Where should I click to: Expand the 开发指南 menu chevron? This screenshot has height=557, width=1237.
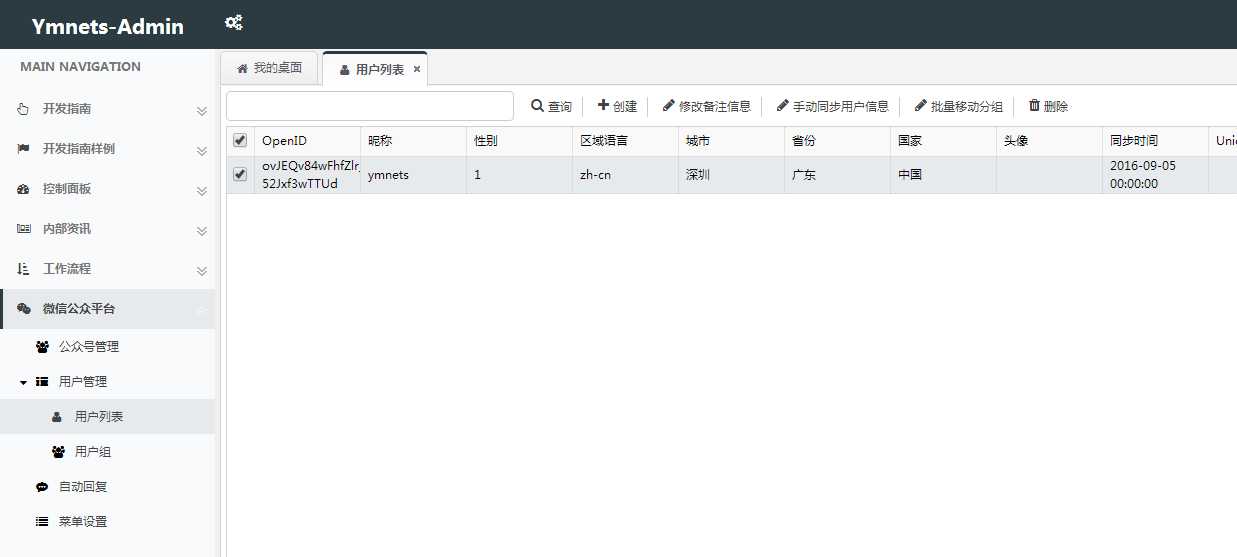(201, 111)
